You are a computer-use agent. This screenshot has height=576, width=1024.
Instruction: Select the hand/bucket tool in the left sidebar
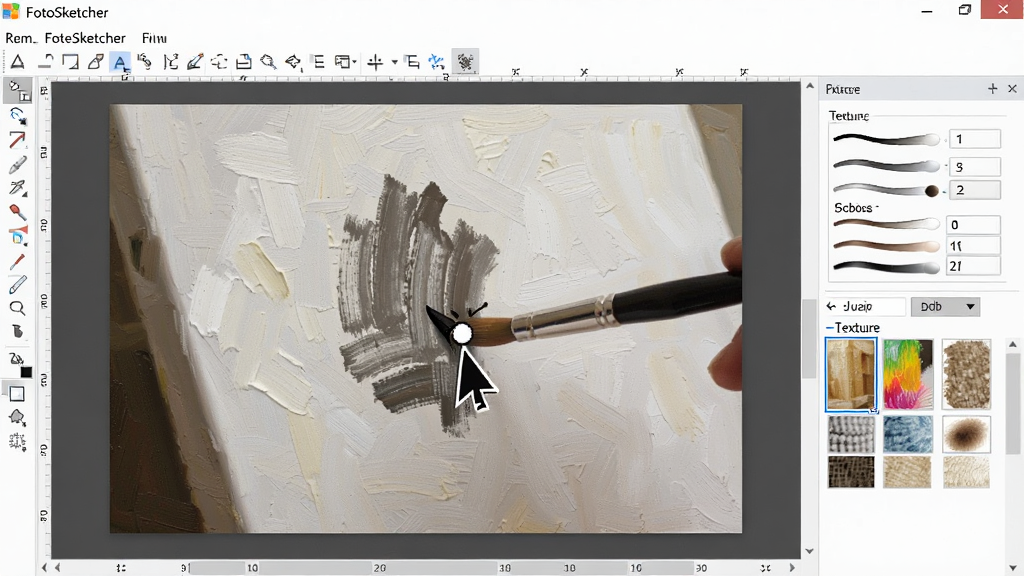pos(18,331)
